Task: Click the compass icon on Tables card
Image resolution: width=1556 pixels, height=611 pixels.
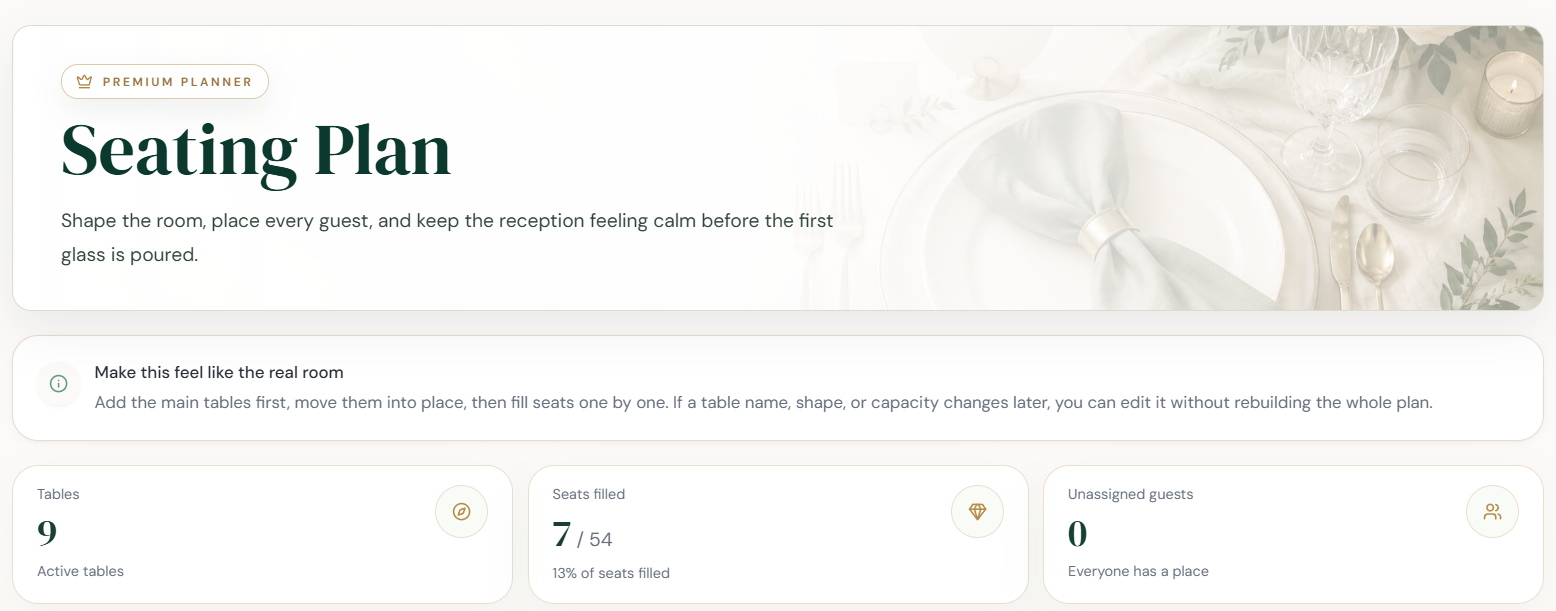Action: pyautogui.click(x=461, y=512)
